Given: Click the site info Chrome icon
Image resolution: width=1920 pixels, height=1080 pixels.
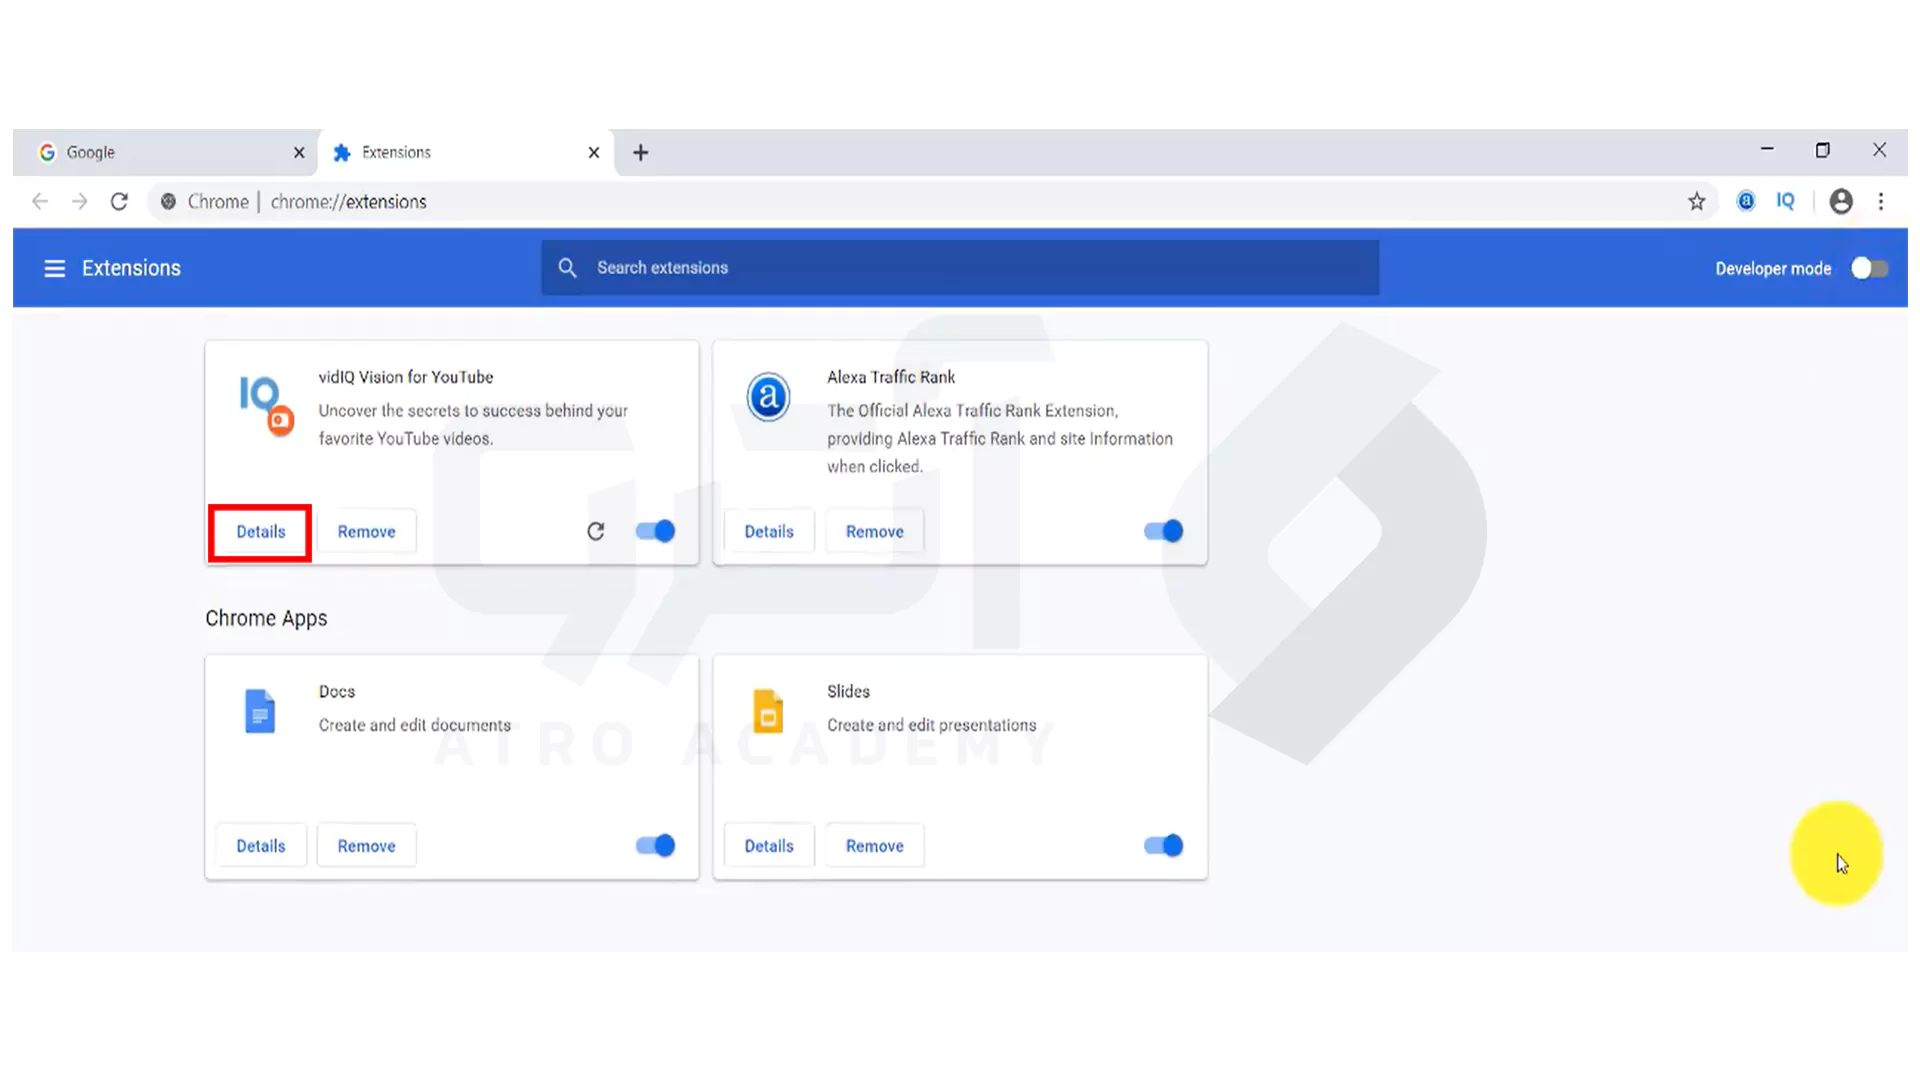Looking at the screenshot, I should 168,201.
